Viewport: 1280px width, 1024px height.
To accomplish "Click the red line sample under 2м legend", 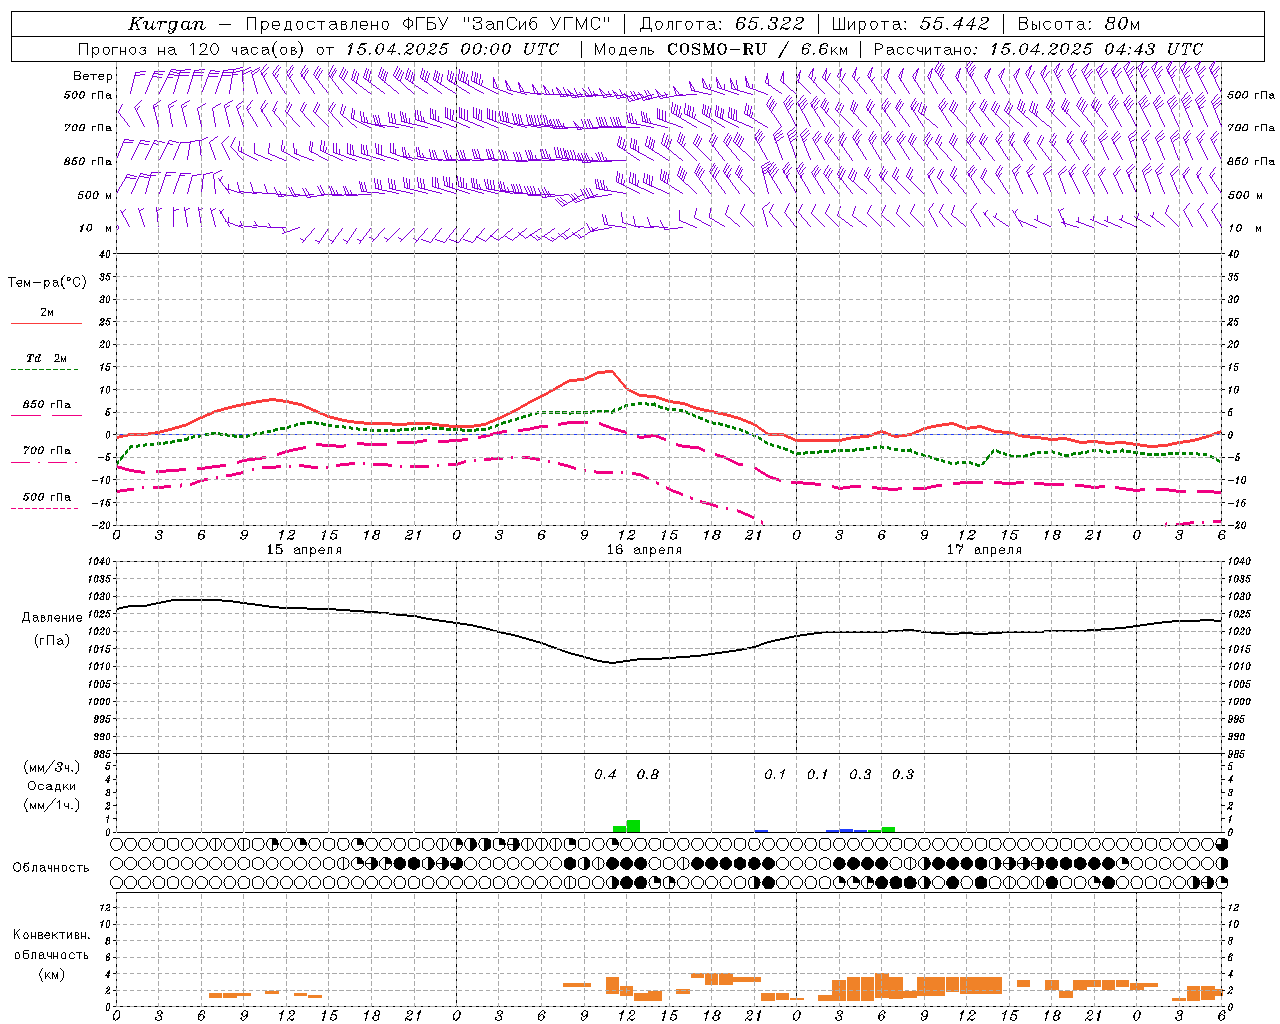I will (x=46, y=324).
